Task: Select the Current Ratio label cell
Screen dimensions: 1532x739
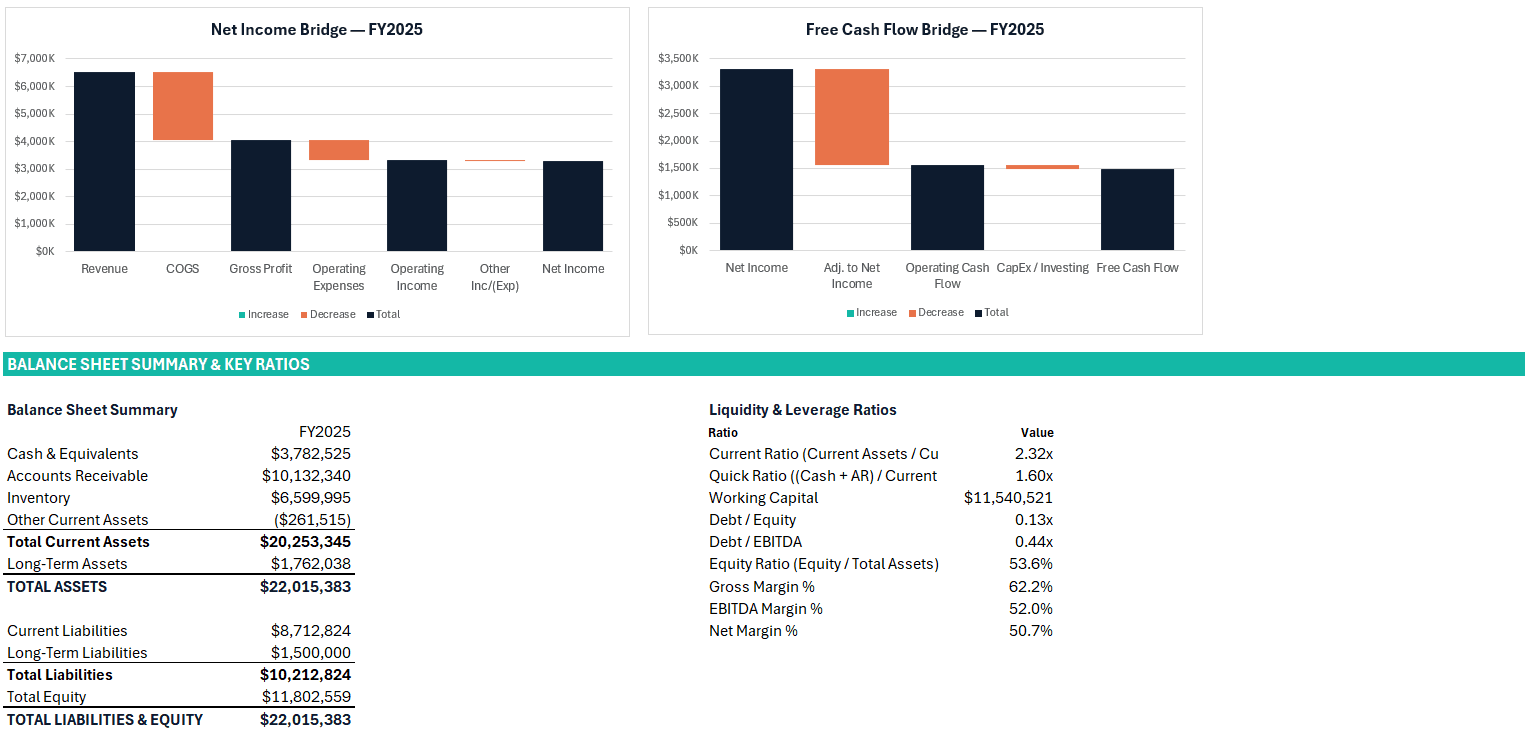Action: pyautogui.click(x=824, y=454)
